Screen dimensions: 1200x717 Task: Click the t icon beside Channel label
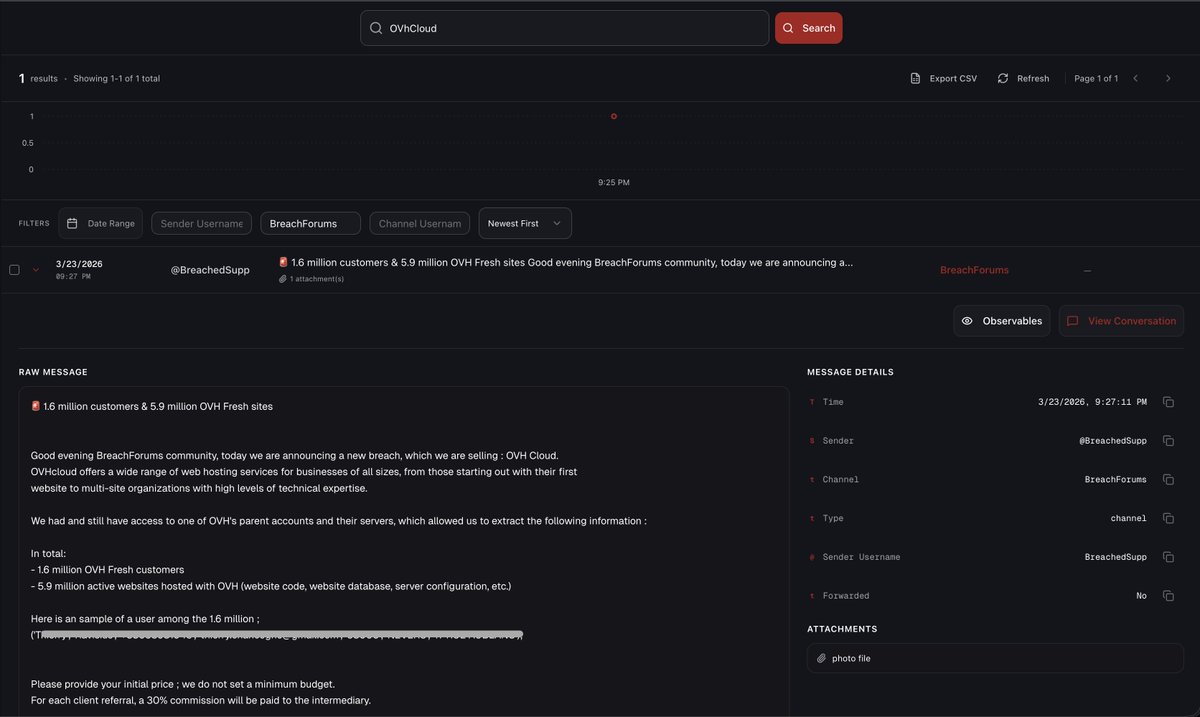[x=812, y=480]
